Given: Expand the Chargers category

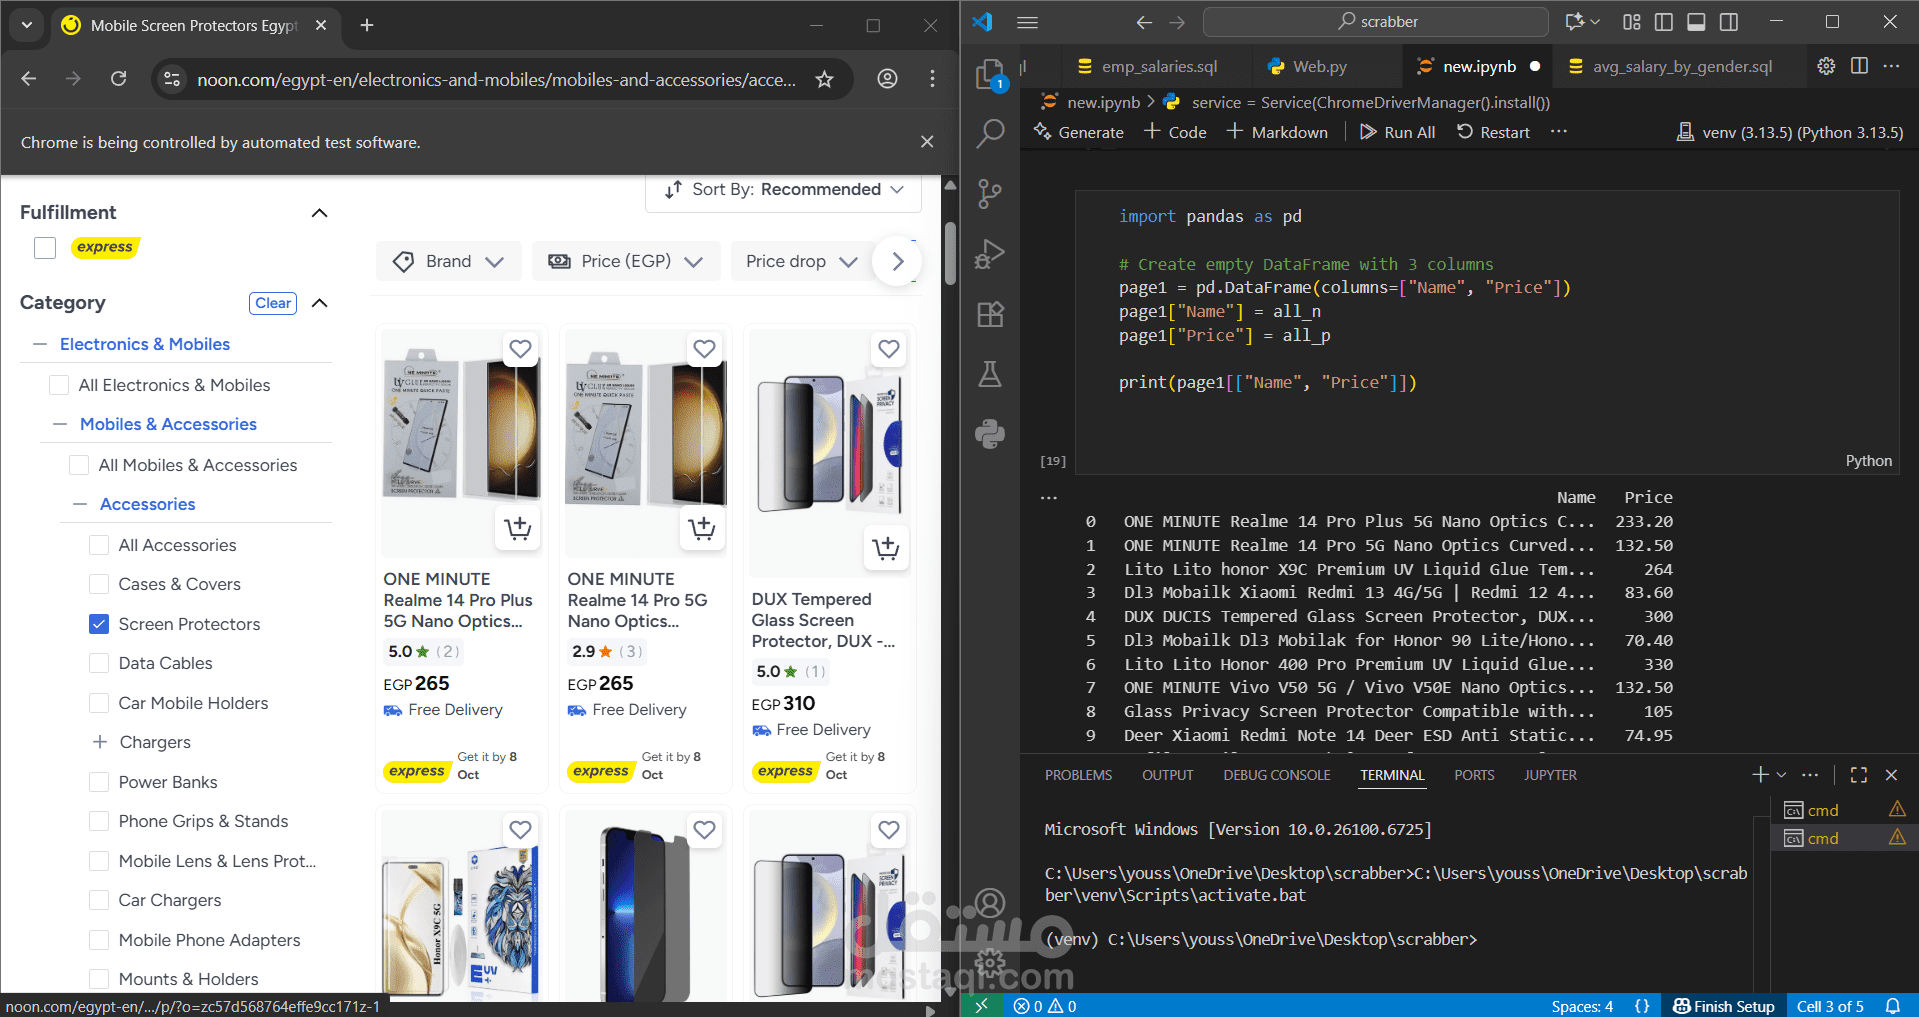Looking at the screenshot, I should coord(100,742).
